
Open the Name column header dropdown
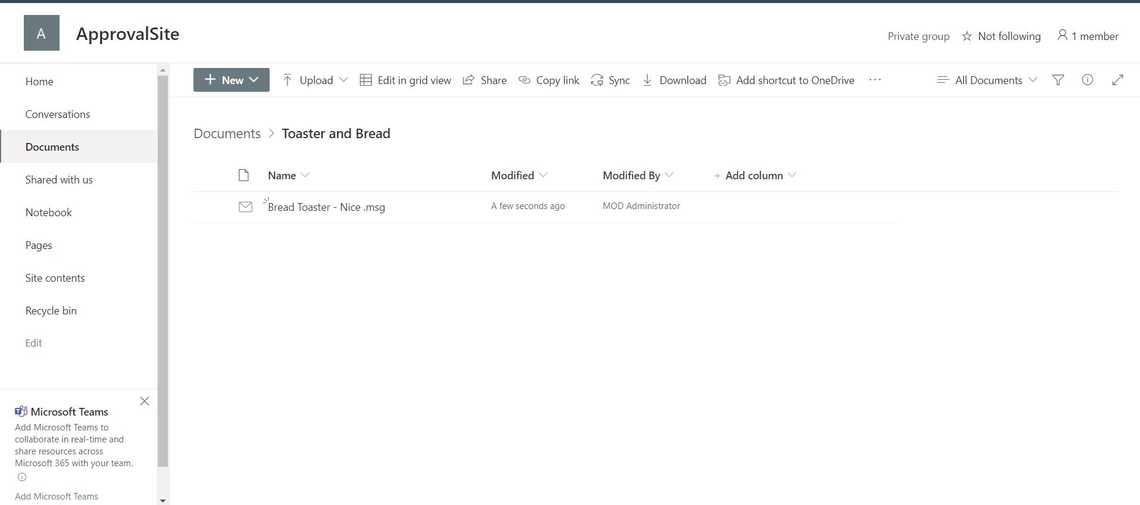point(289,175)
